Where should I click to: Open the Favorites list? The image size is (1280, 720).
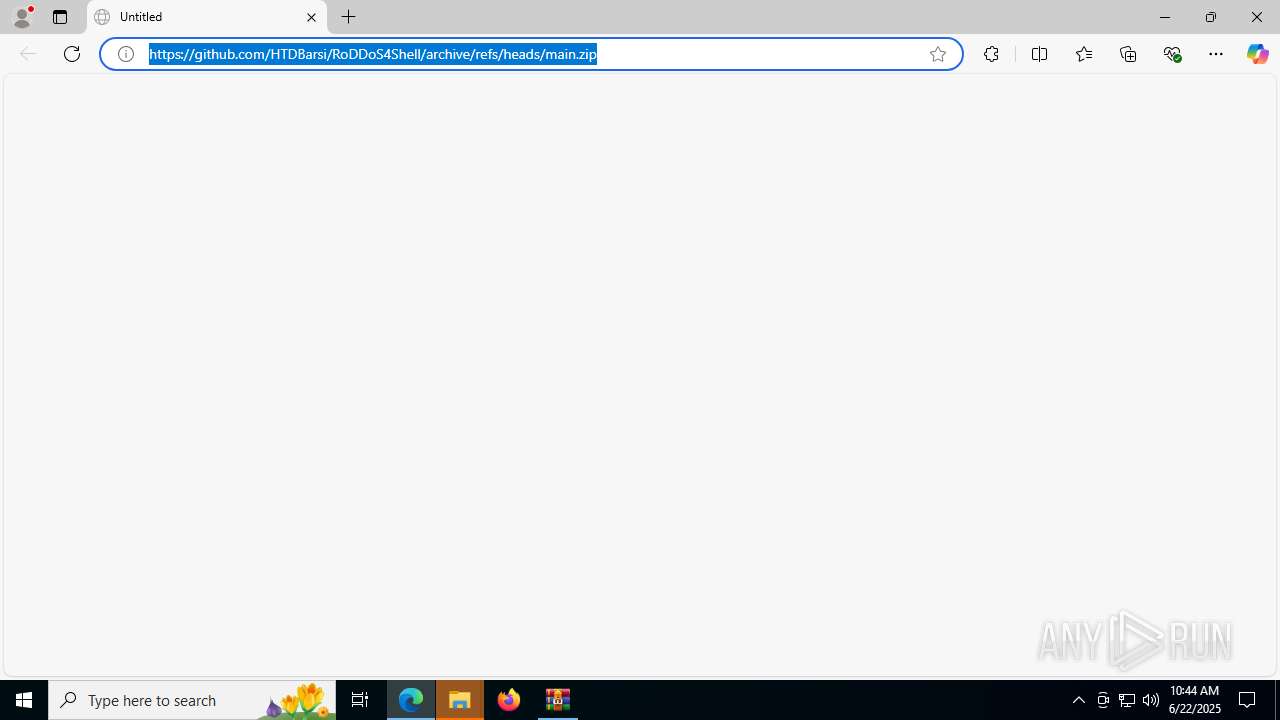(x=1084, y=54)
